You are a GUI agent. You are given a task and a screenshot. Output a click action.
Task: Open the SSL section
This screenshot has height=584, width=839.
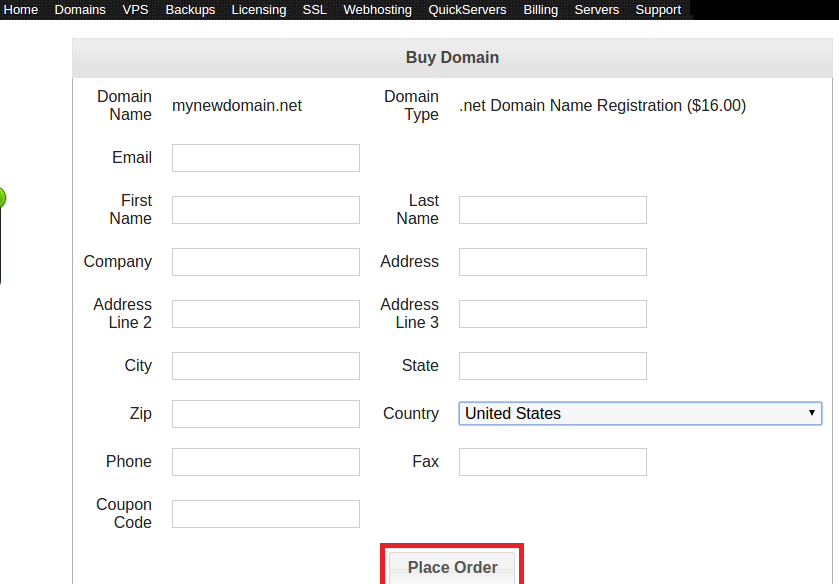point(313,9)
